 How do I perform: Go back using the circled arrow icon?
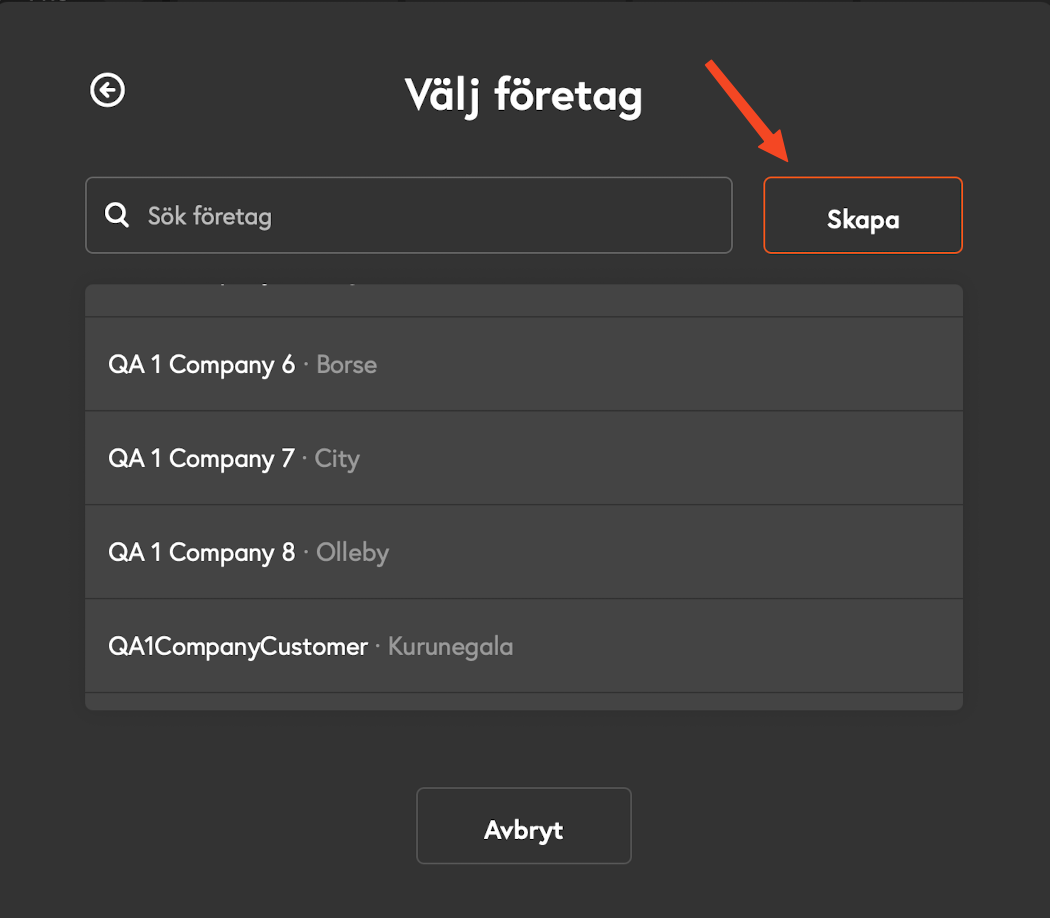pos(108,90)
